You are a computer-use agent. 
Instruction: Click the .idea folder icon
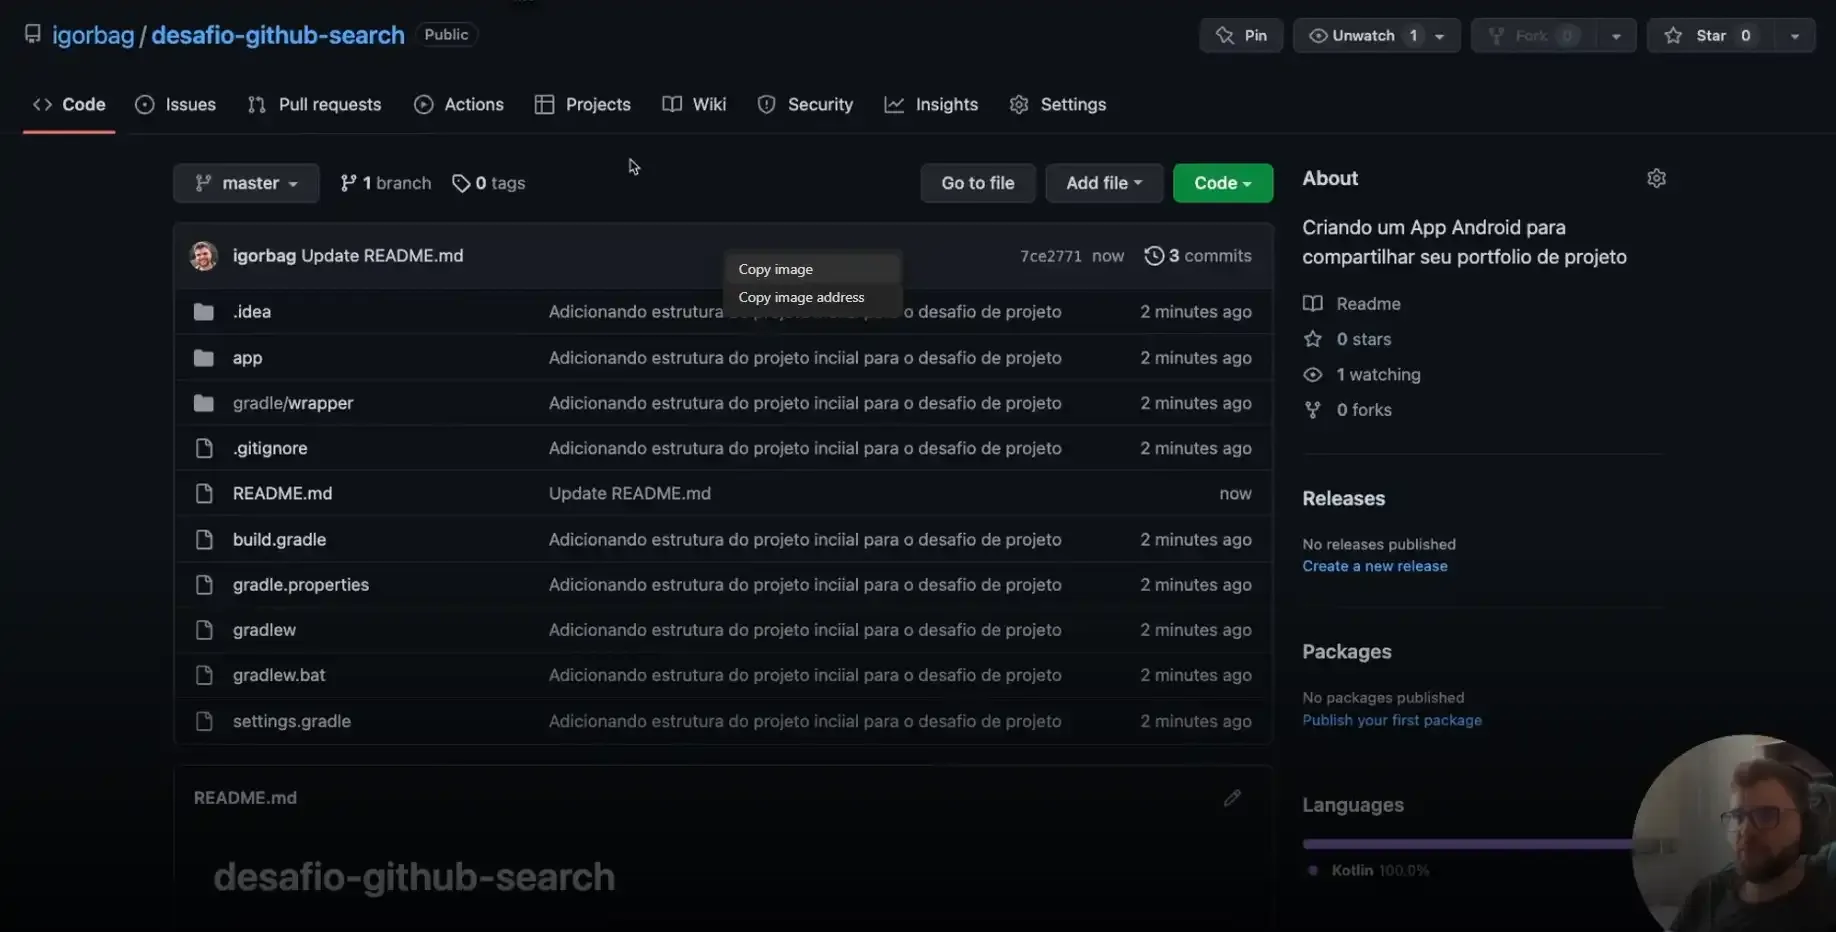[x=204, y=312]
